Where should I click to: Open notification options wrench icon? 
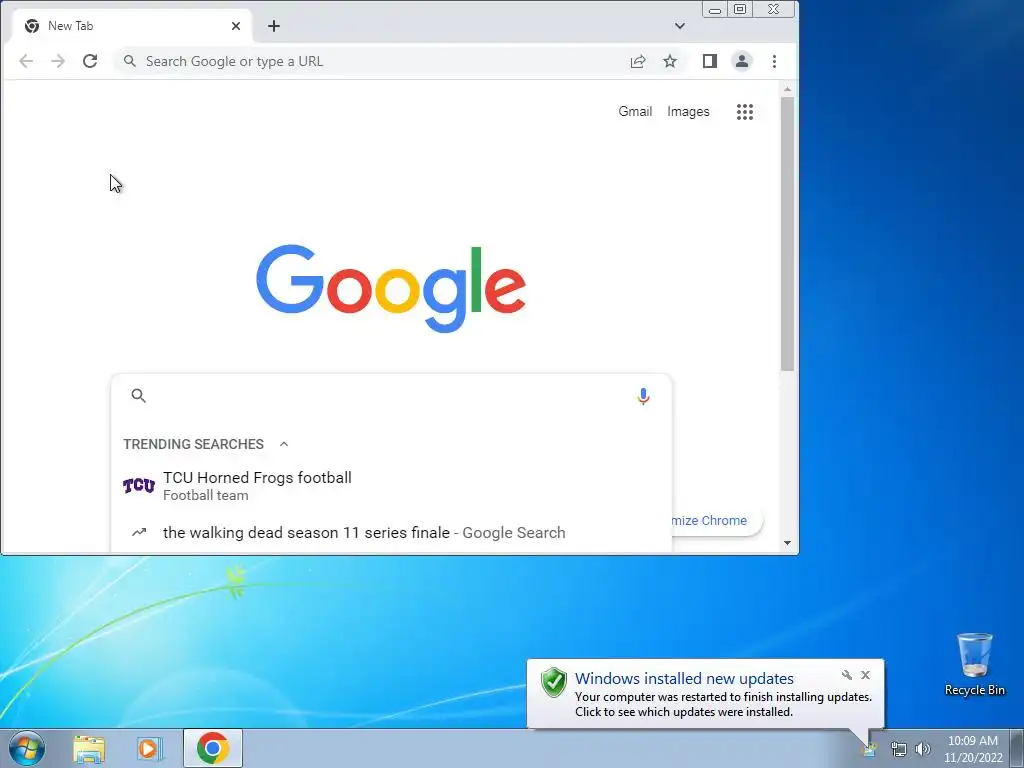point(847,675)
